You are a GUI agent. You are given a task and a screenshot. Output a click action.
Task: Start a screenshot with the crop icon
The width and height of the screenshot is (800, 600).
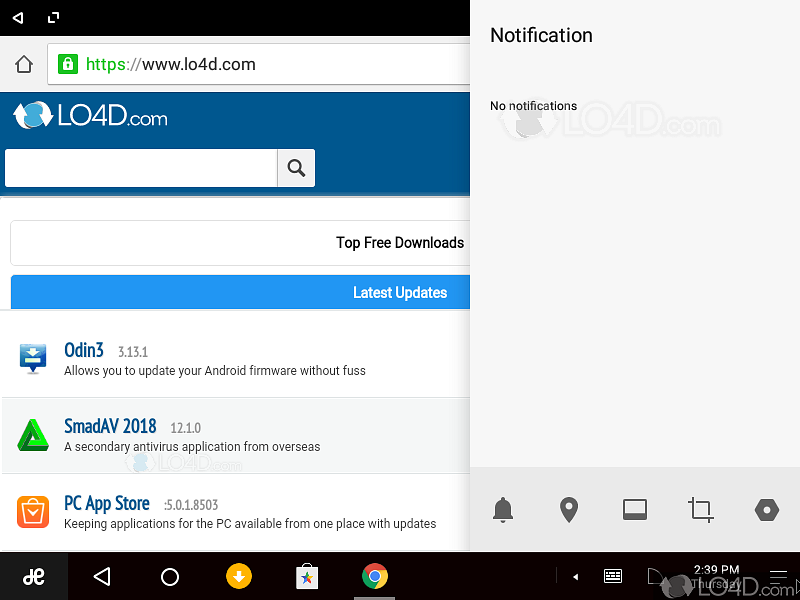point(701,510)
